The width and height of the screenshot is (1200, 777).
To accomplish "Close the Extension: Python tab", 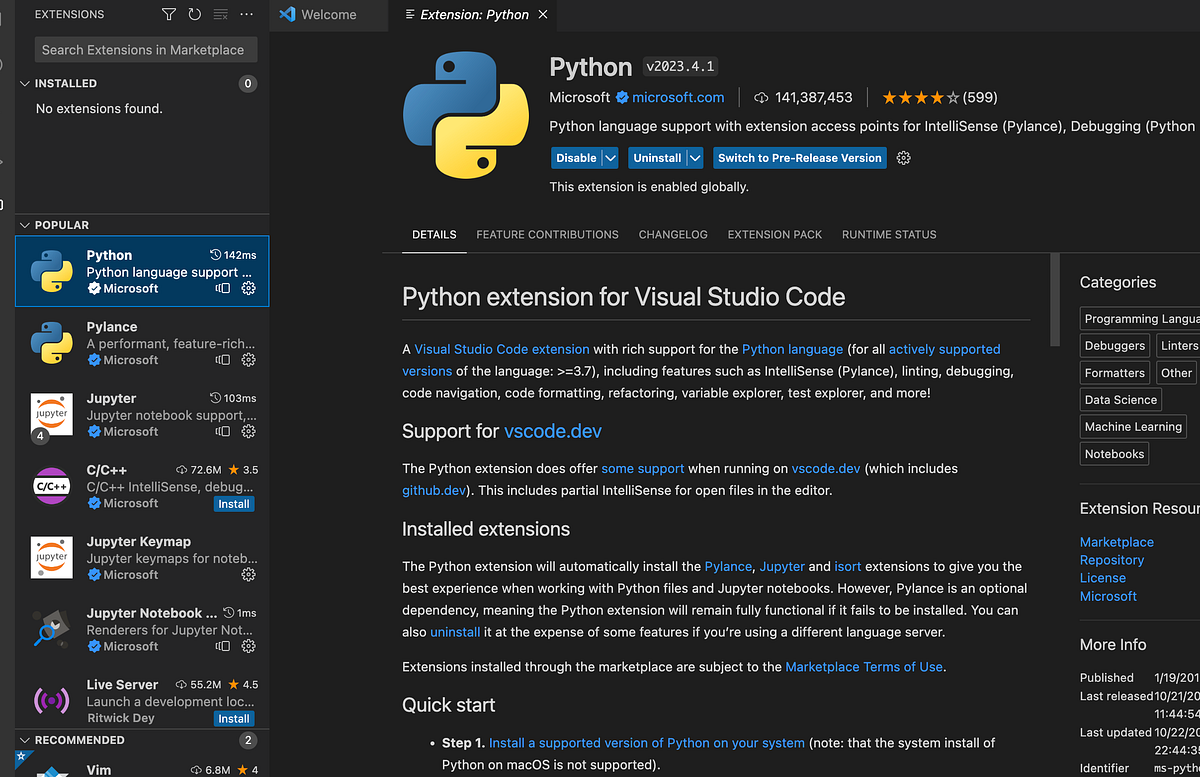I will 543,15.
